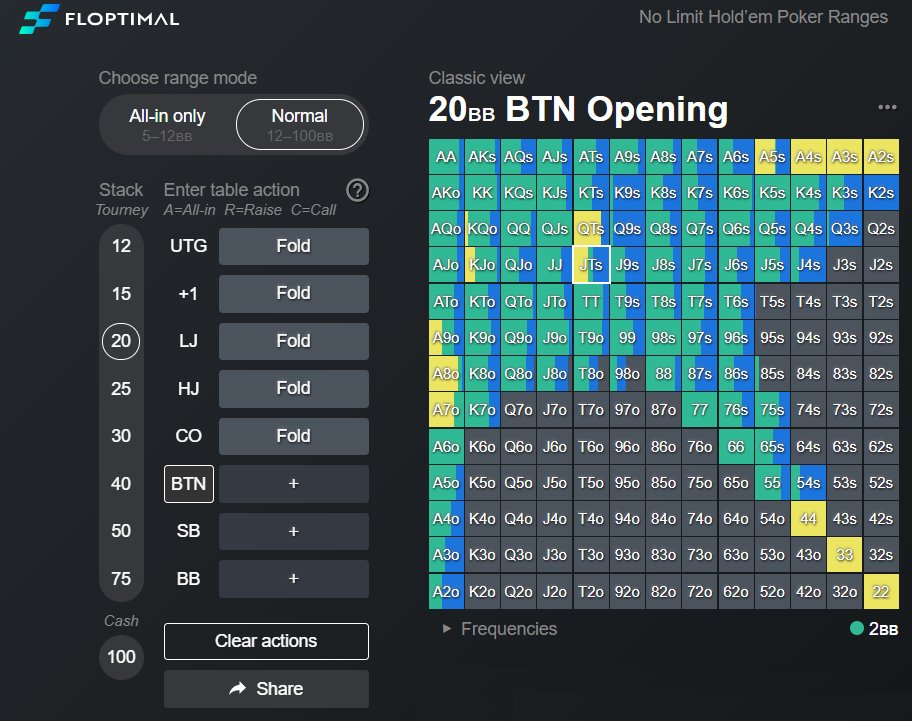
Task: Choose the 20 stack size
Action: (121, 341)
